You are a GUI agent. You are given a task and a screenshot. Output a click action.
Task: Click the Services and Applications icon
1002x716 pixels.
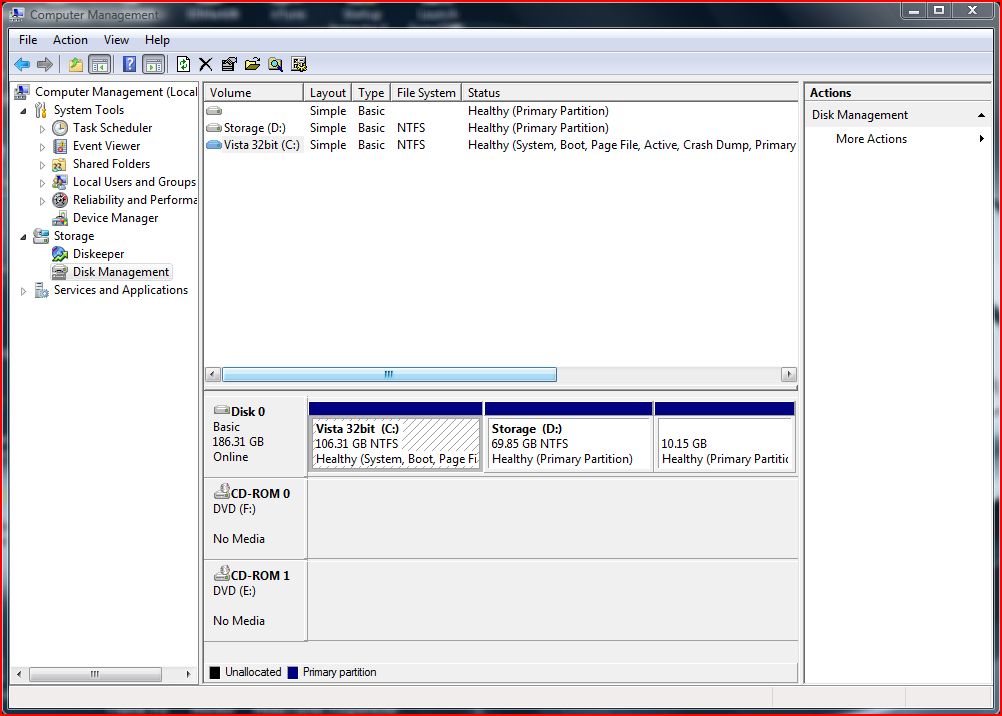(x=42, y=290)
